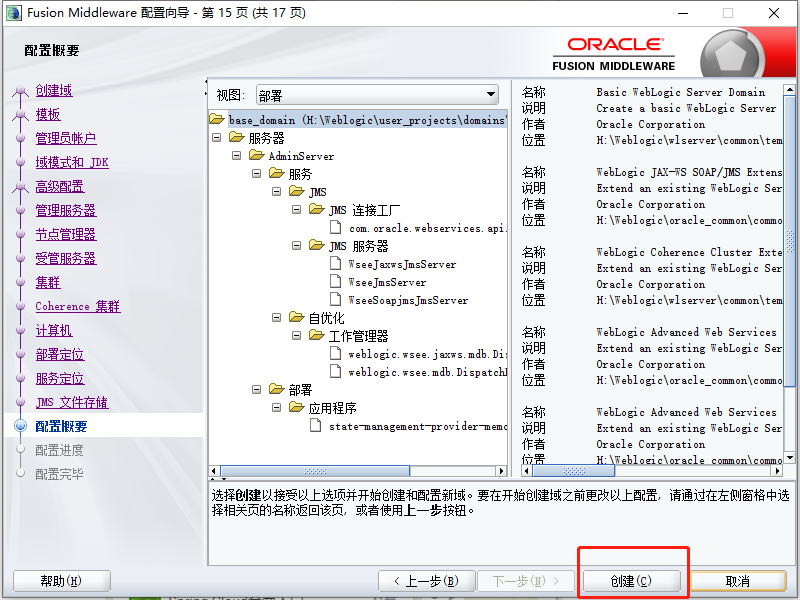Image resolution: width=800 pixels, height=600 pixels.
Task: Open the 部署定位 step link
Action: point(60,354)
